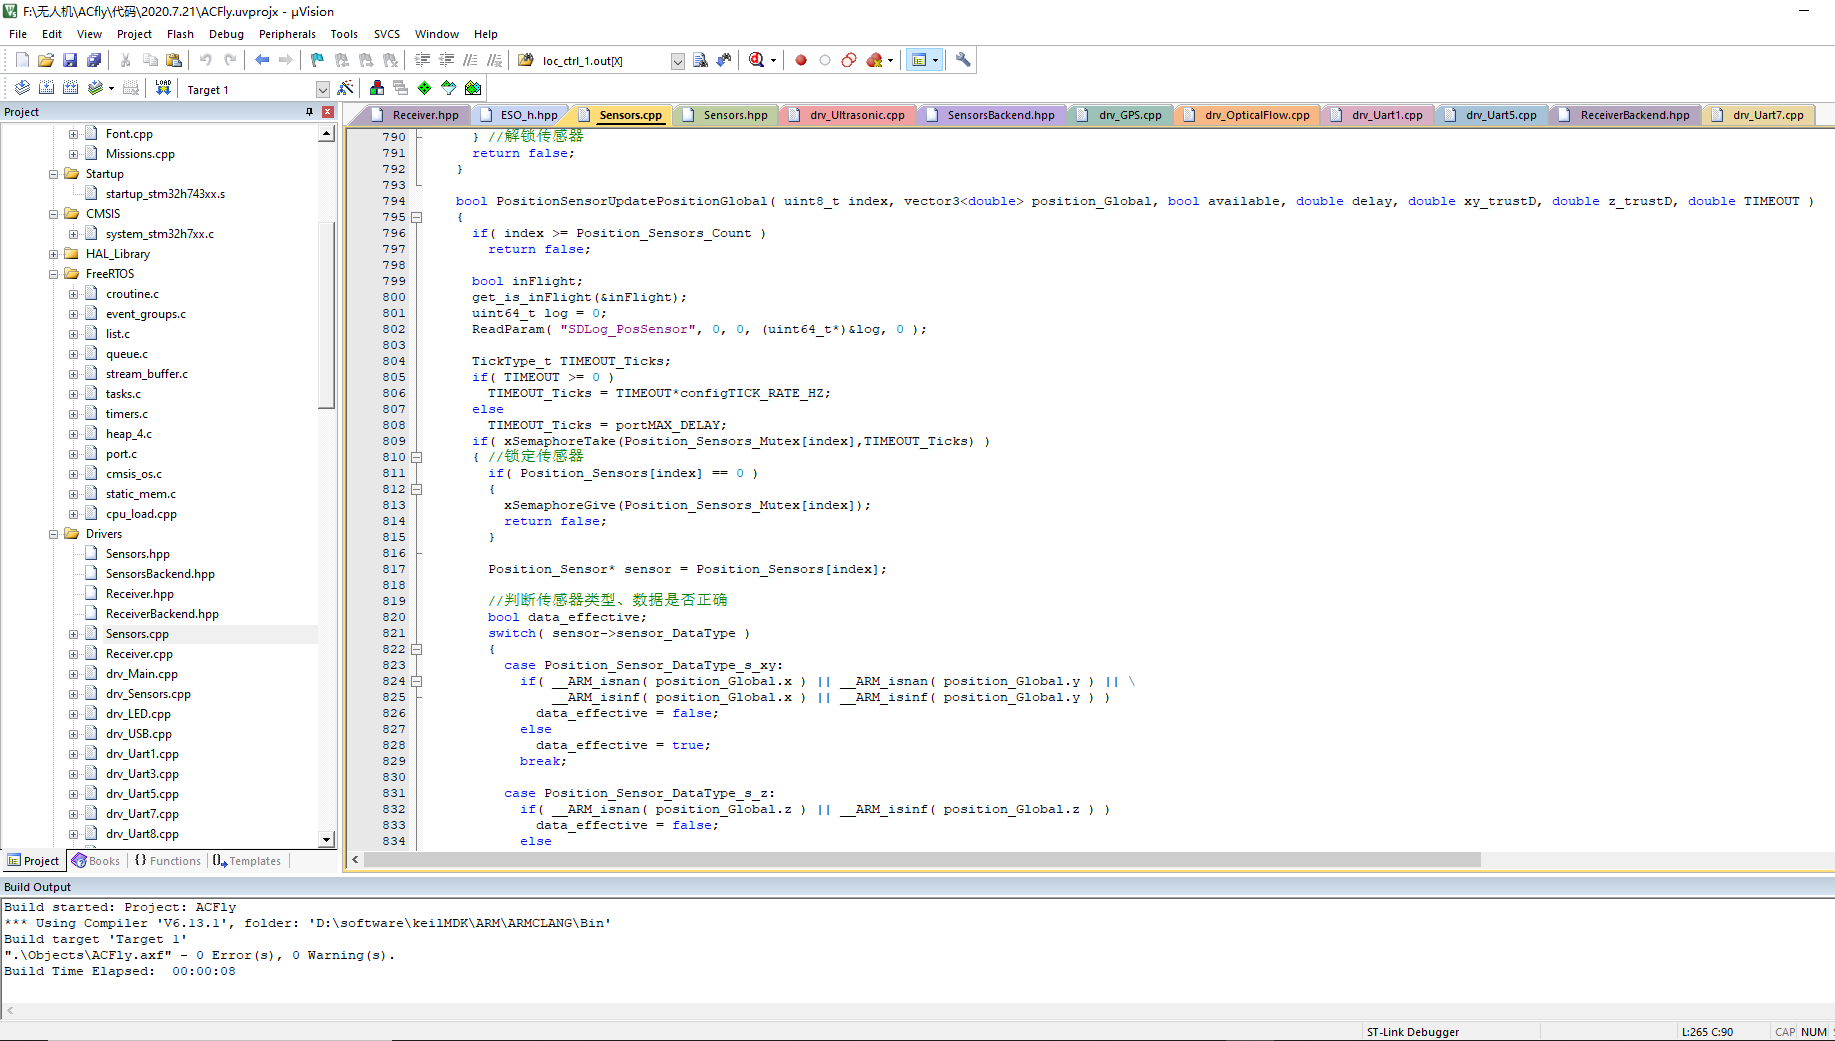The width and height of the screenshot is (1835, 1041).
Task: Select startup_stm32h743xx.s in the tree
Action: click(x=165, y=194)
